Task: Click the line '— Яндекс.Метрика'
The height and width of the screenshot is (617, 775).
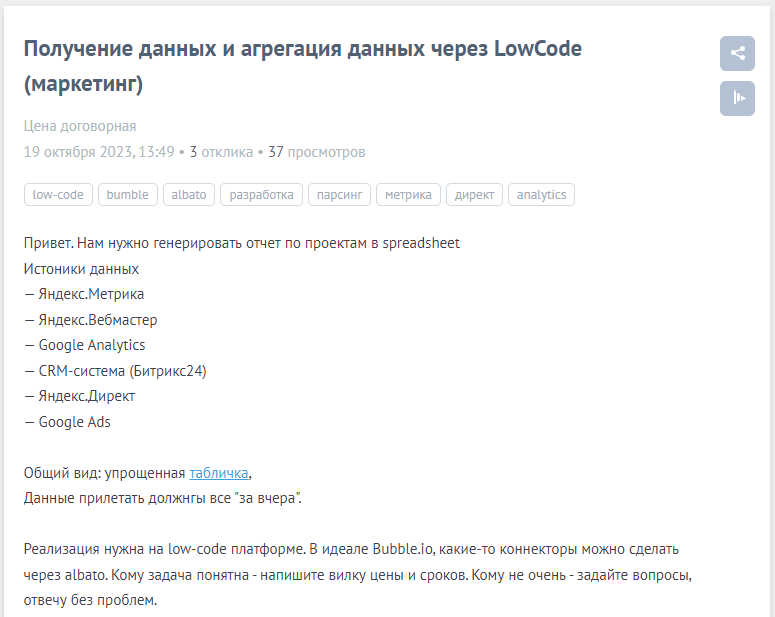Action: [84, 294]
